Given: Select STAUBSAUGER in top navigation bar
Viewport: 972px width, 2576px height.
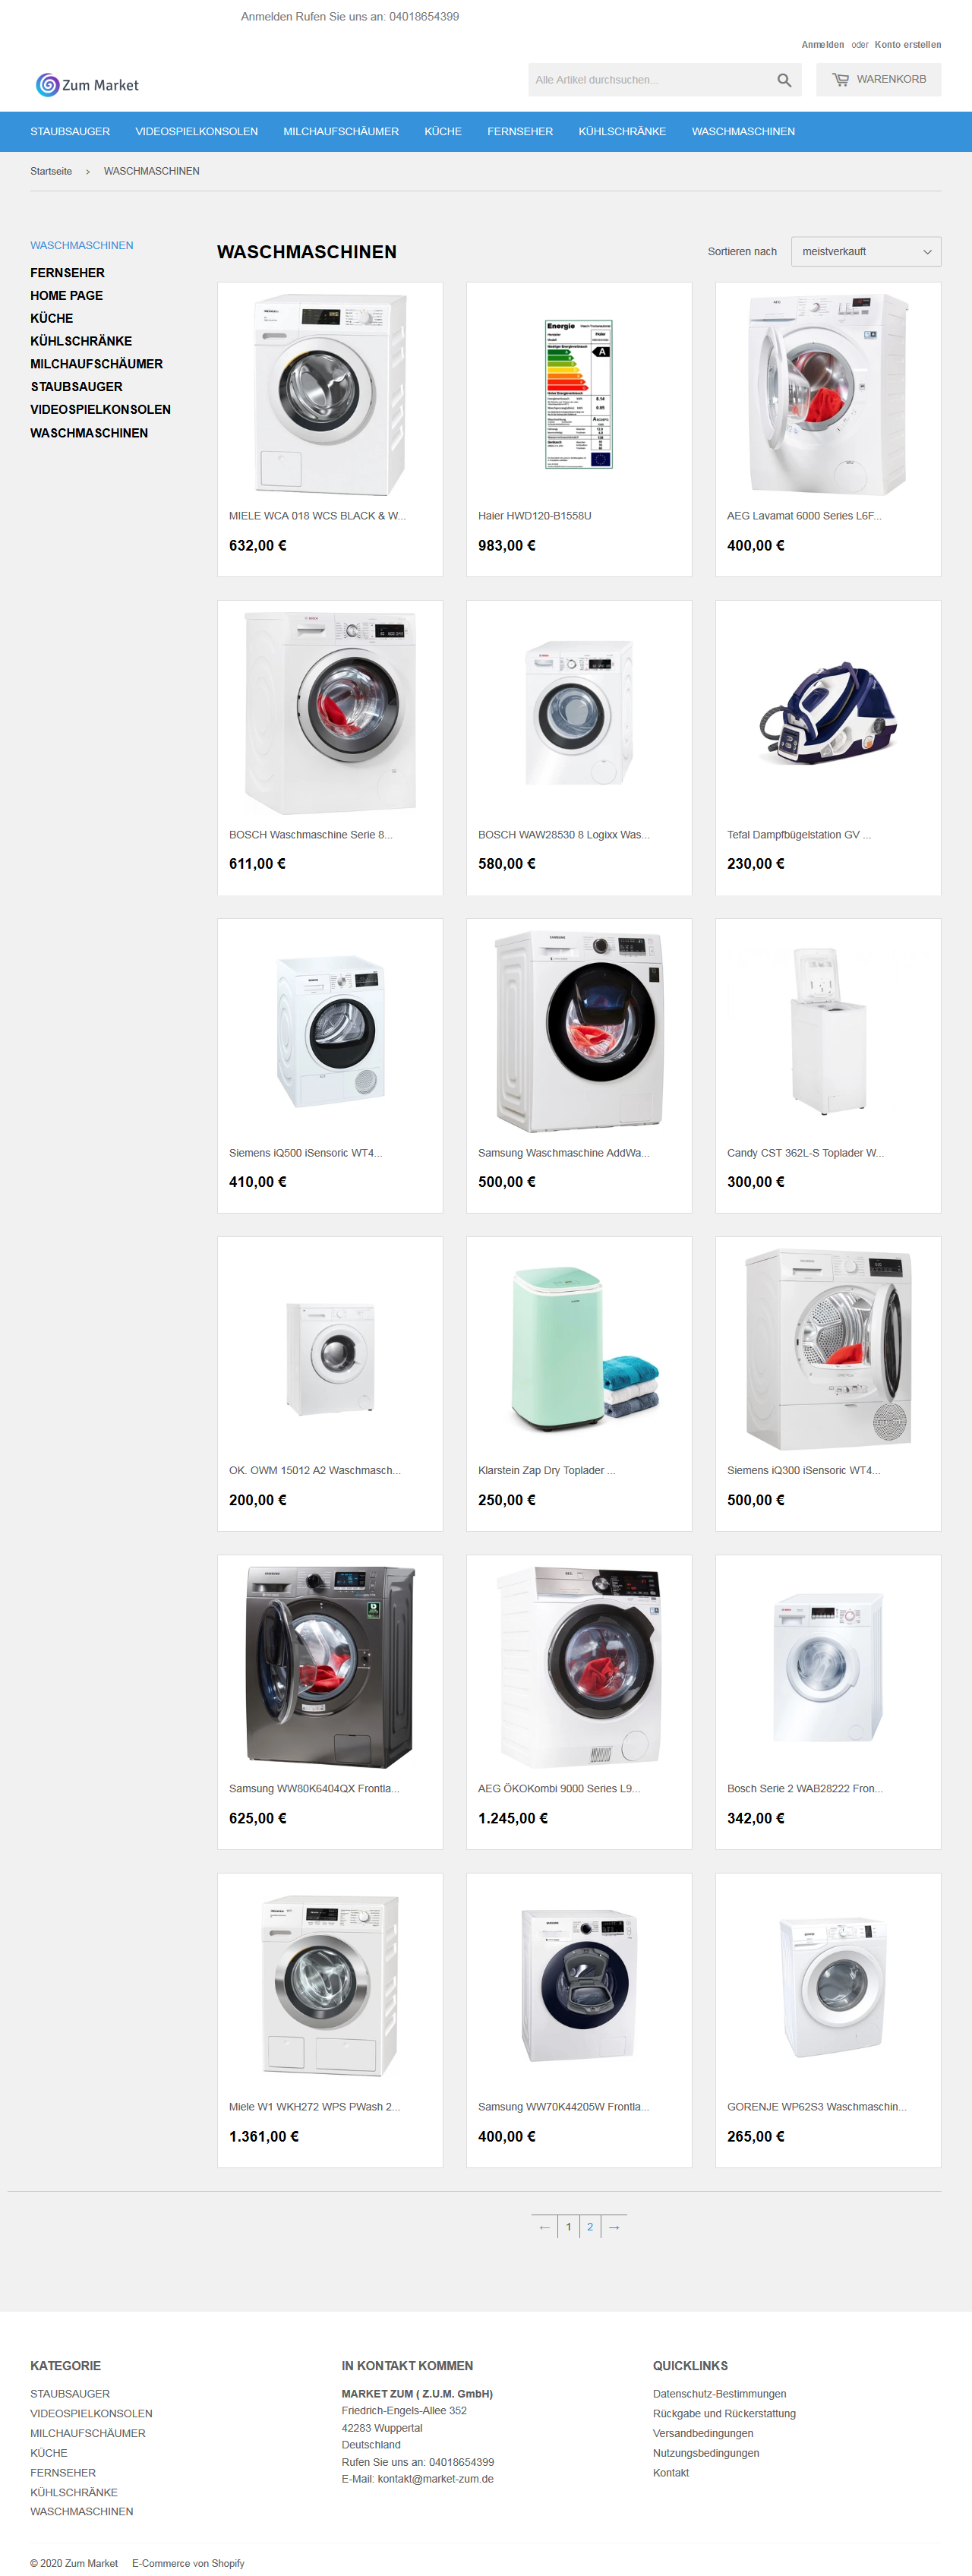Looking at the screenshot, I should [x=70, y=132].
